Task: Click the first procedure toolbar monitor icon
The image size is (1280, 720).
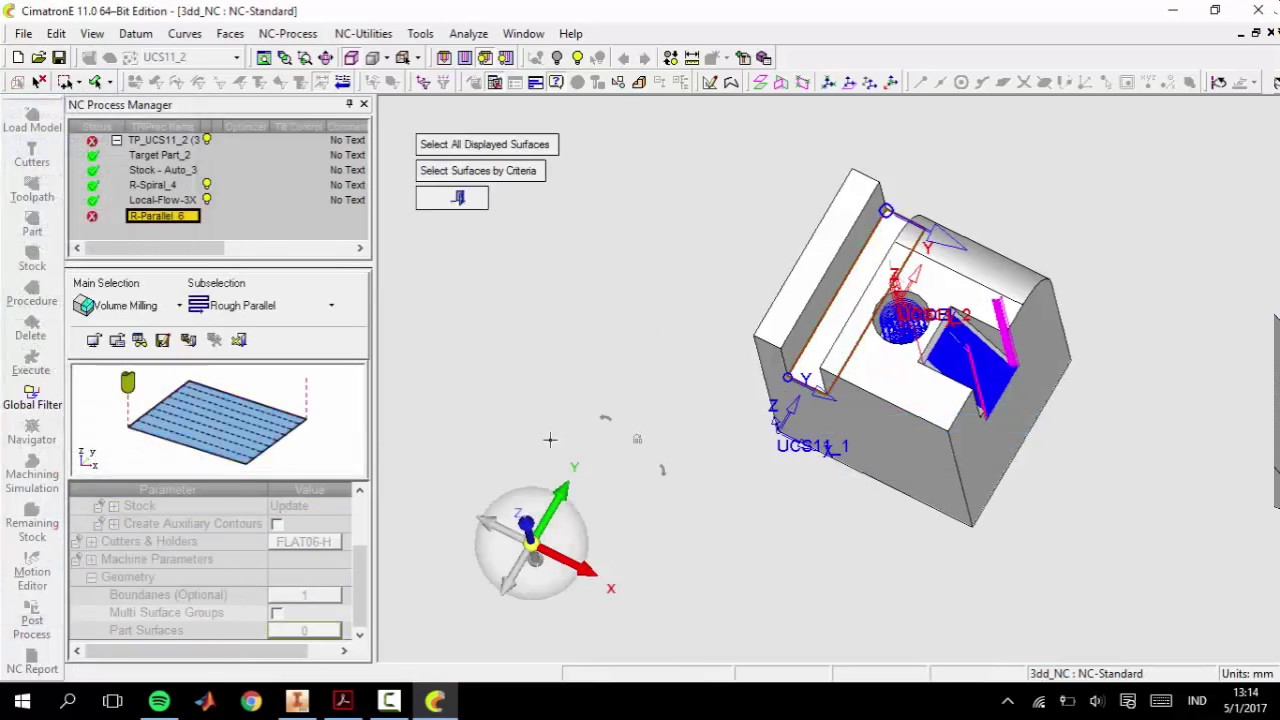Action: click(x=94, y=341)
